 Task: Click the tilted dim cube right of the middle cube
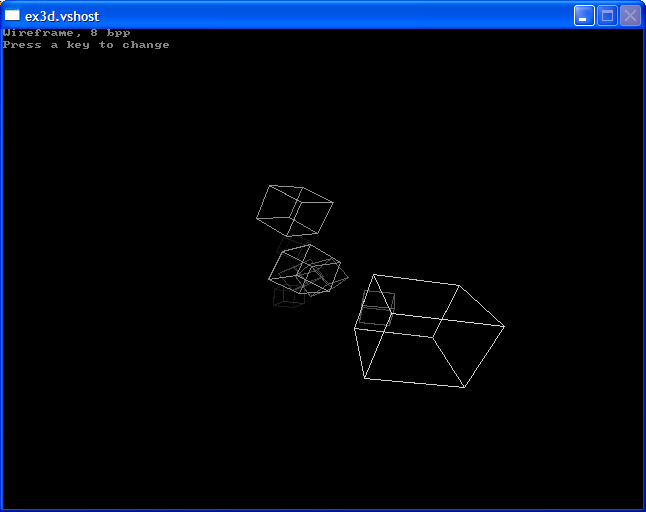click(326, 276)
